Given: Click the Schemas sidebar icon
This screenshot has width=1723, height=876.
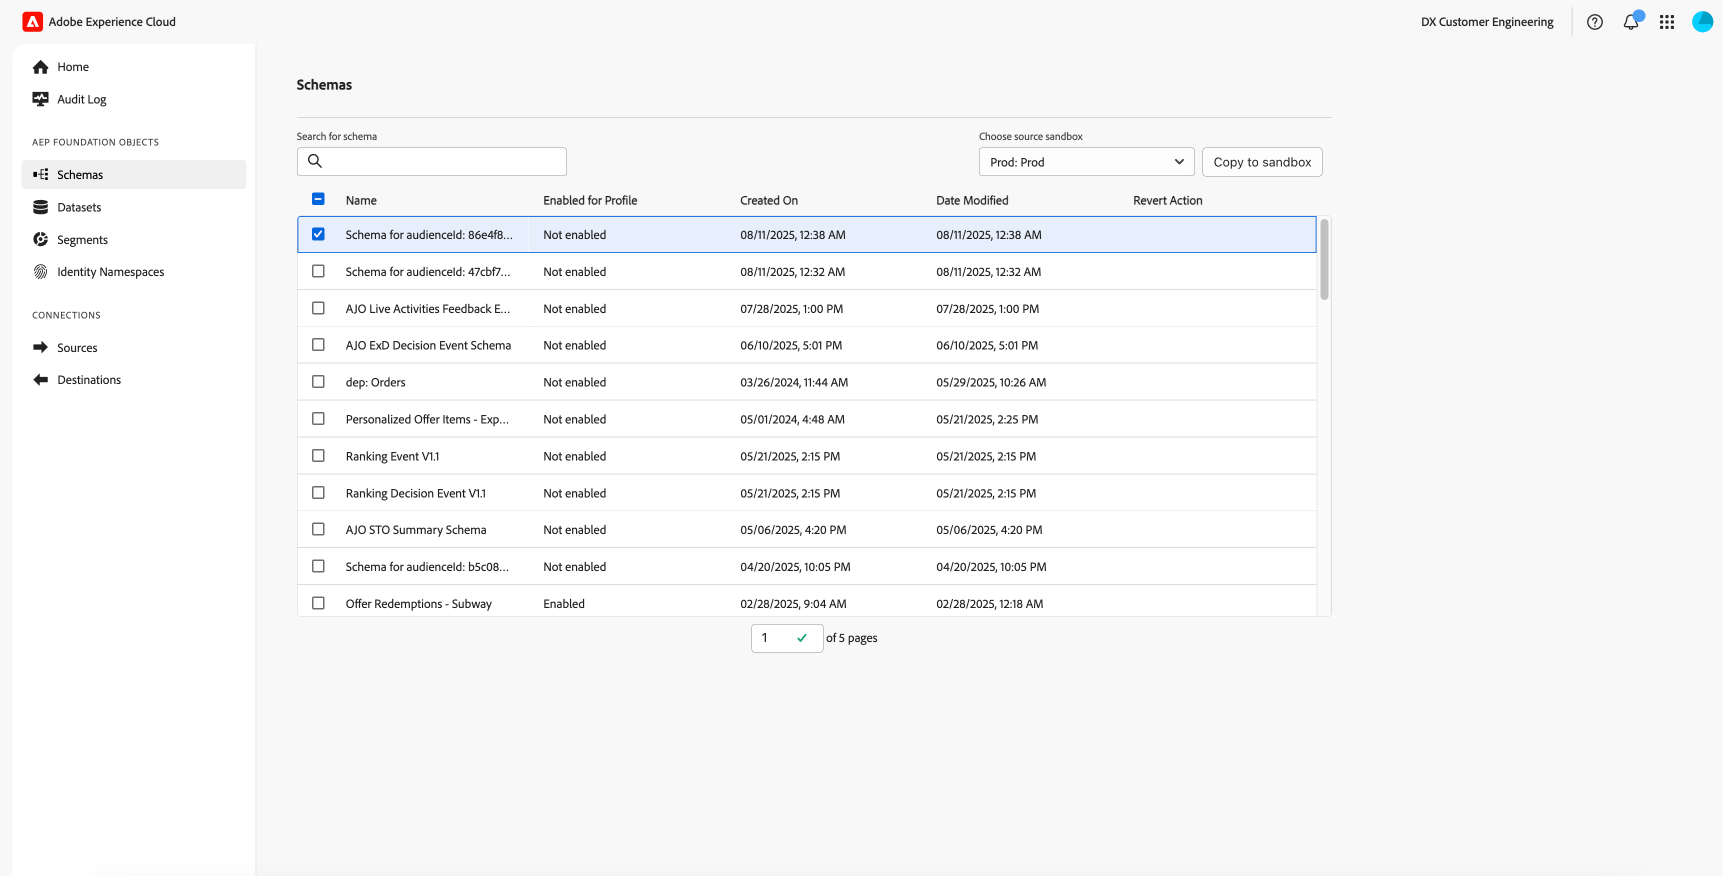Looking at the screenshot, I should click(41, 174).
